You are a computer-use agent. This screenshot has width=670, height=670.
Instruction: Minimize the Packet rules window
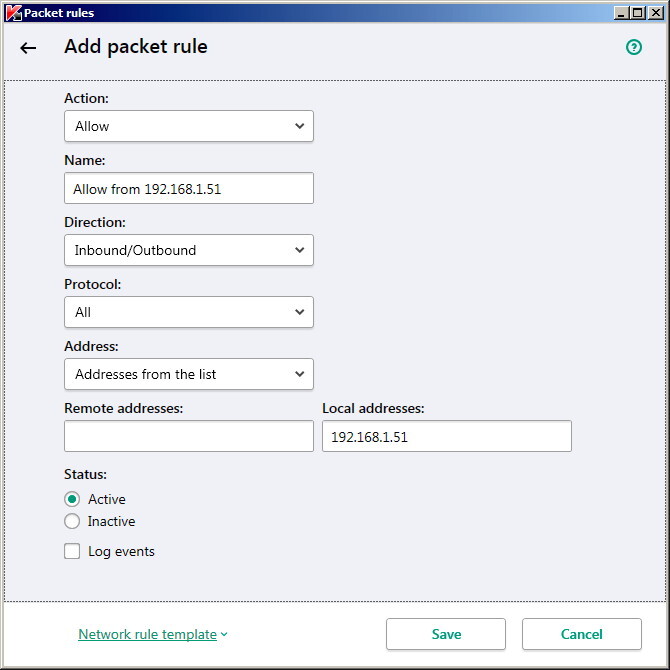621,13
